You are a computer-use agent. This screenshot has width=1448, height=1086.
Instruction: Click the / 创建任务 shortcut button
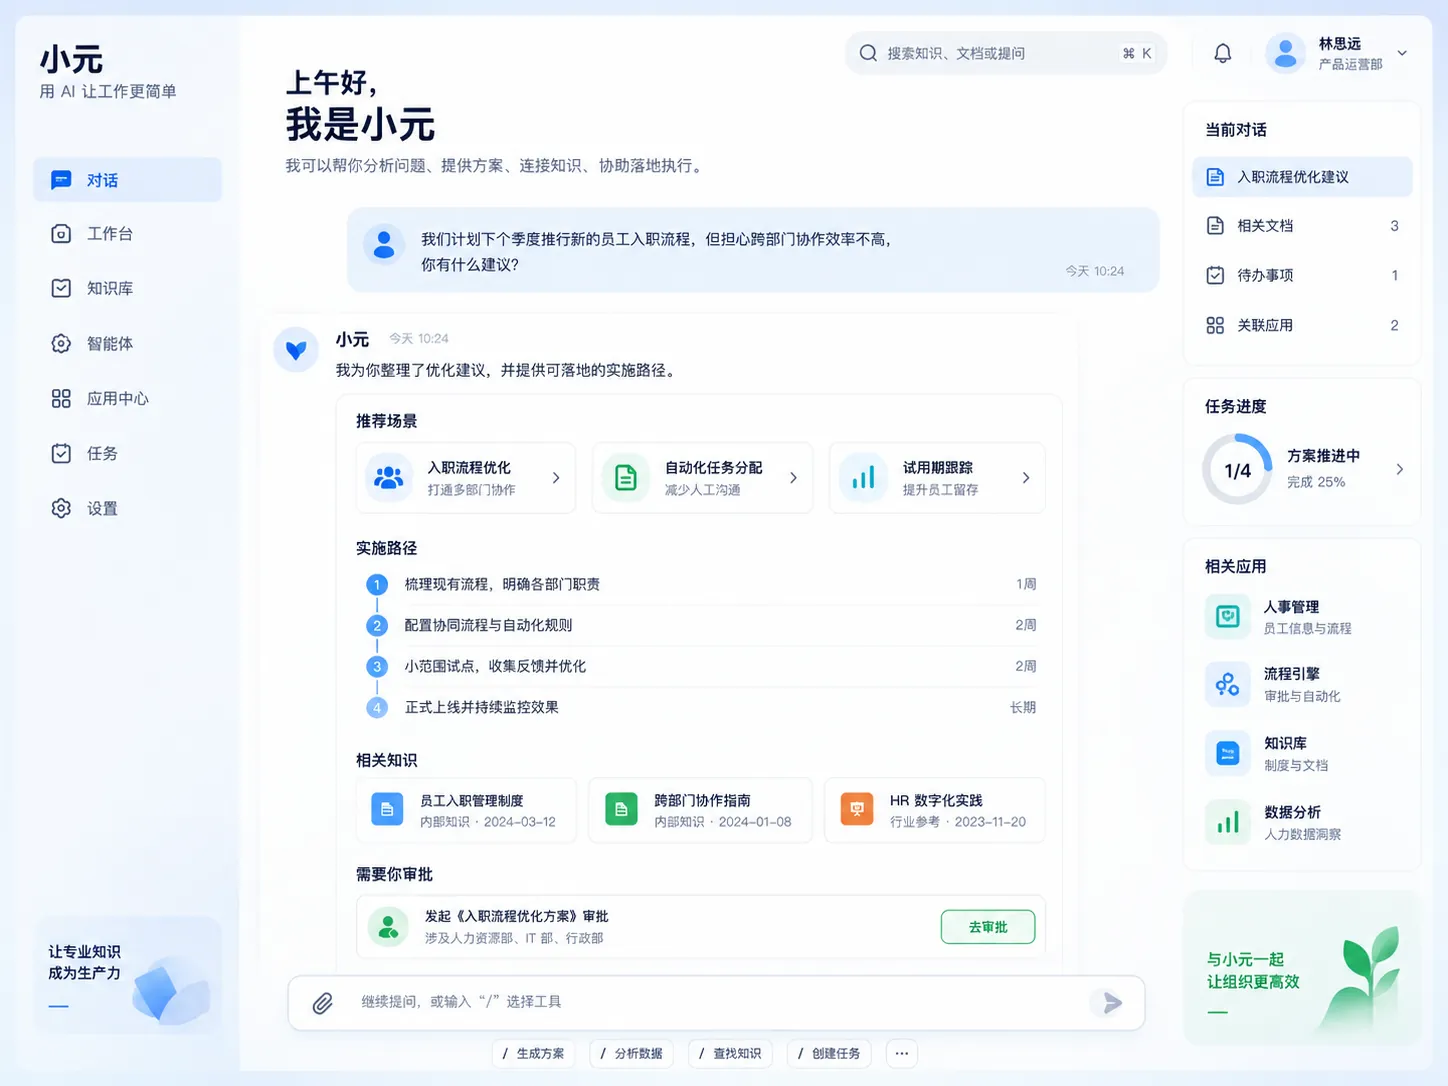(829, 1053)
